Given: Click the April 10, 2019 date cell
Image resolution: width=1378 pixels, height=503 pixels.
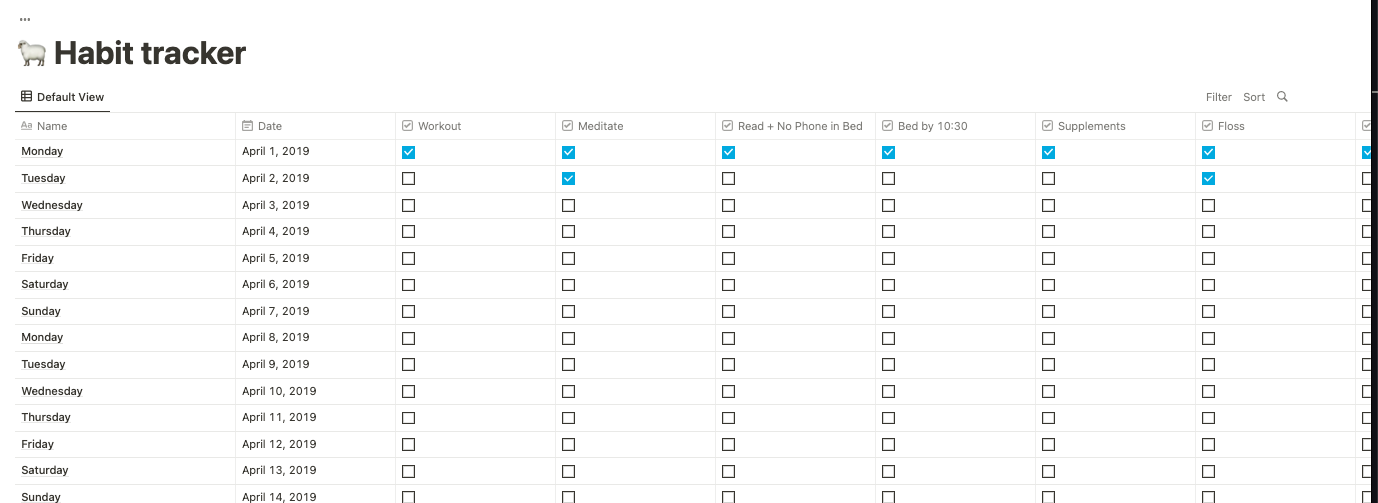Looking at the screenshot, I should coord(279,391).
